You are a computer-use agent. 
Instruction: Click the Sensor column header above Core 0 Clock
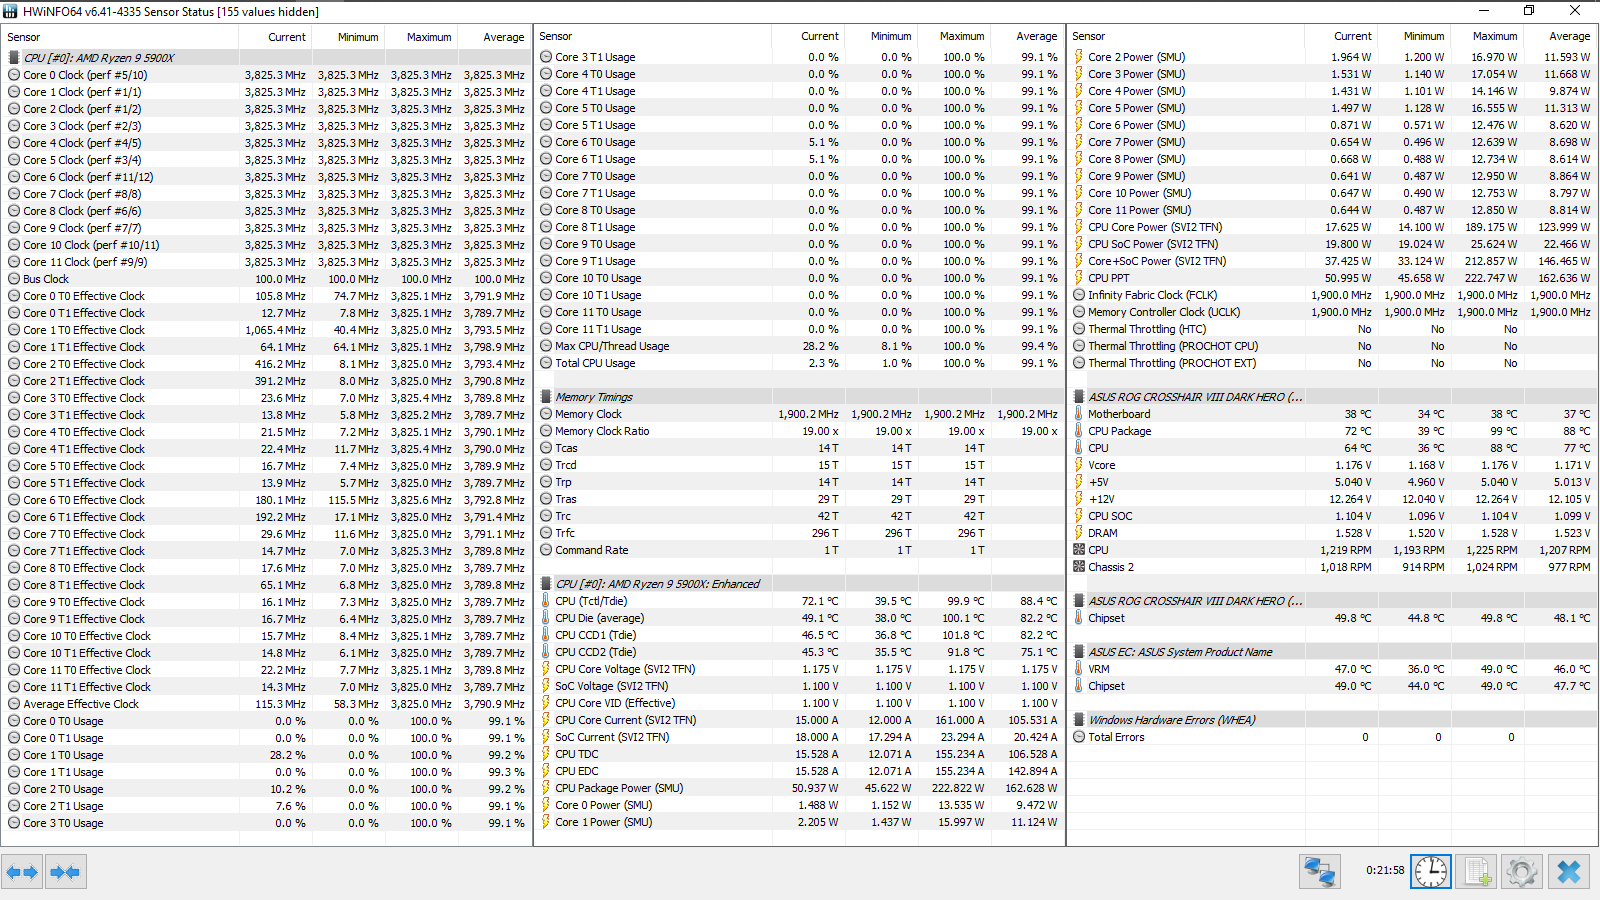[x=120, y=37]
